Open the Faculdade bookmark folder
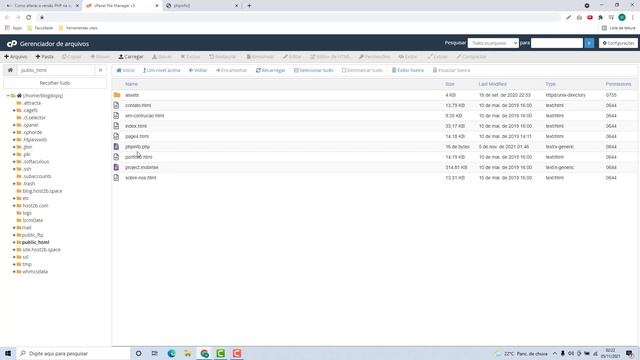The width and height of the screenshot is (640, 360). [x=40, y=28]
